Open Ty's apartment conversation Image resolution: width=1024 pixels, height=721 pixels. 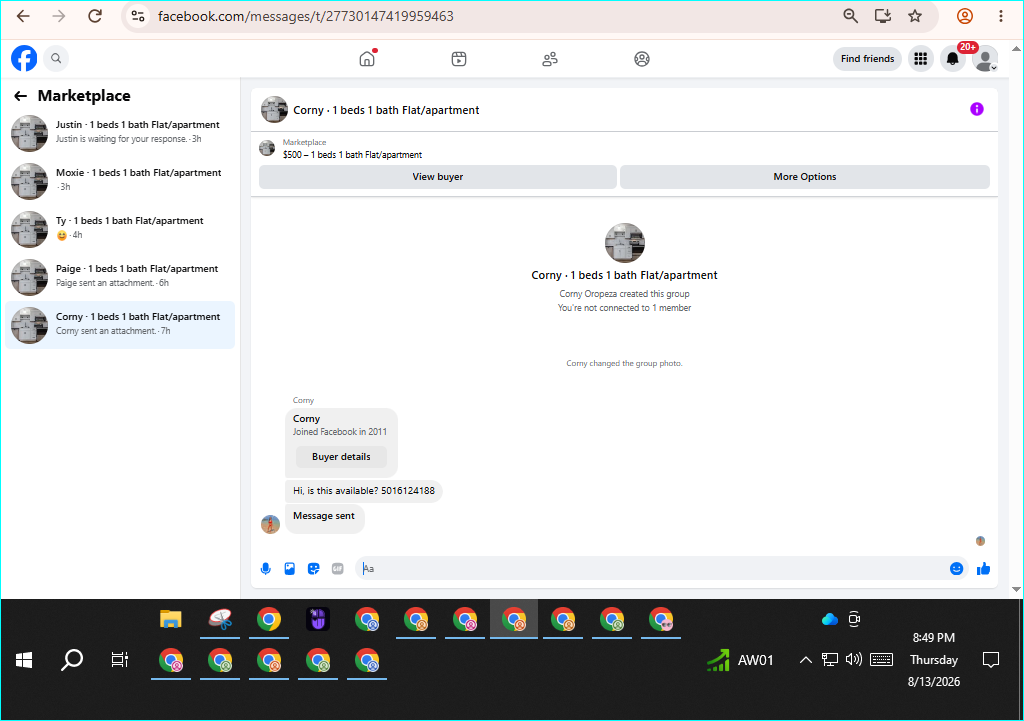pyautogui.click(x=120, y=229)
